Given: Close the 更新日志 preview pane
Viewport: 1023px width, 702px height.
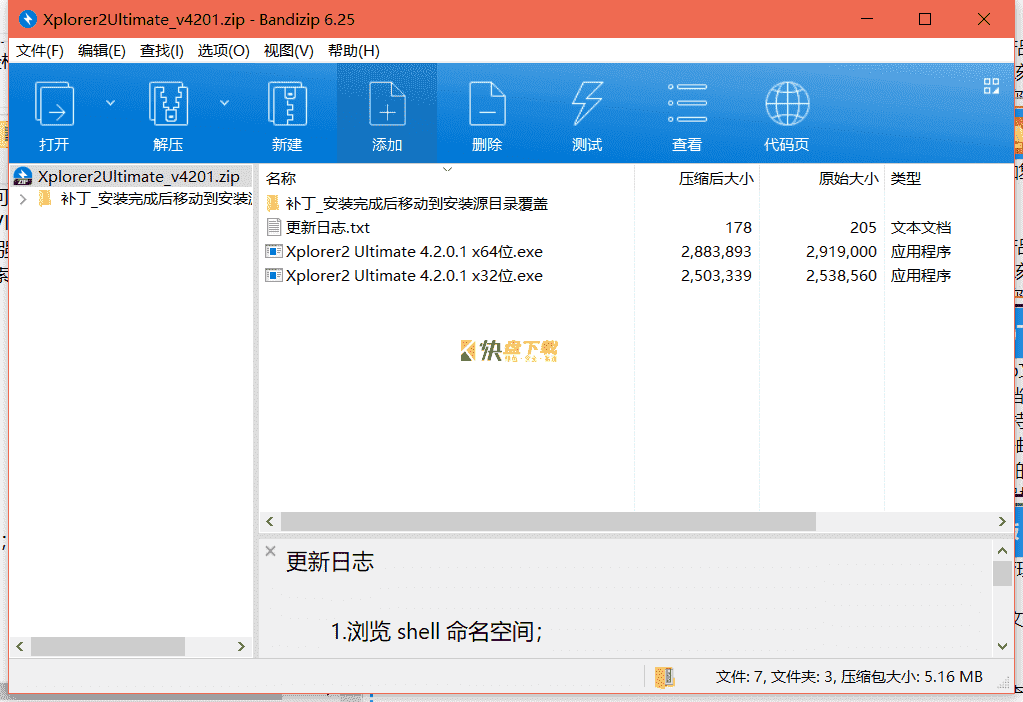Looking at the screenshot, I should point(271,551).
